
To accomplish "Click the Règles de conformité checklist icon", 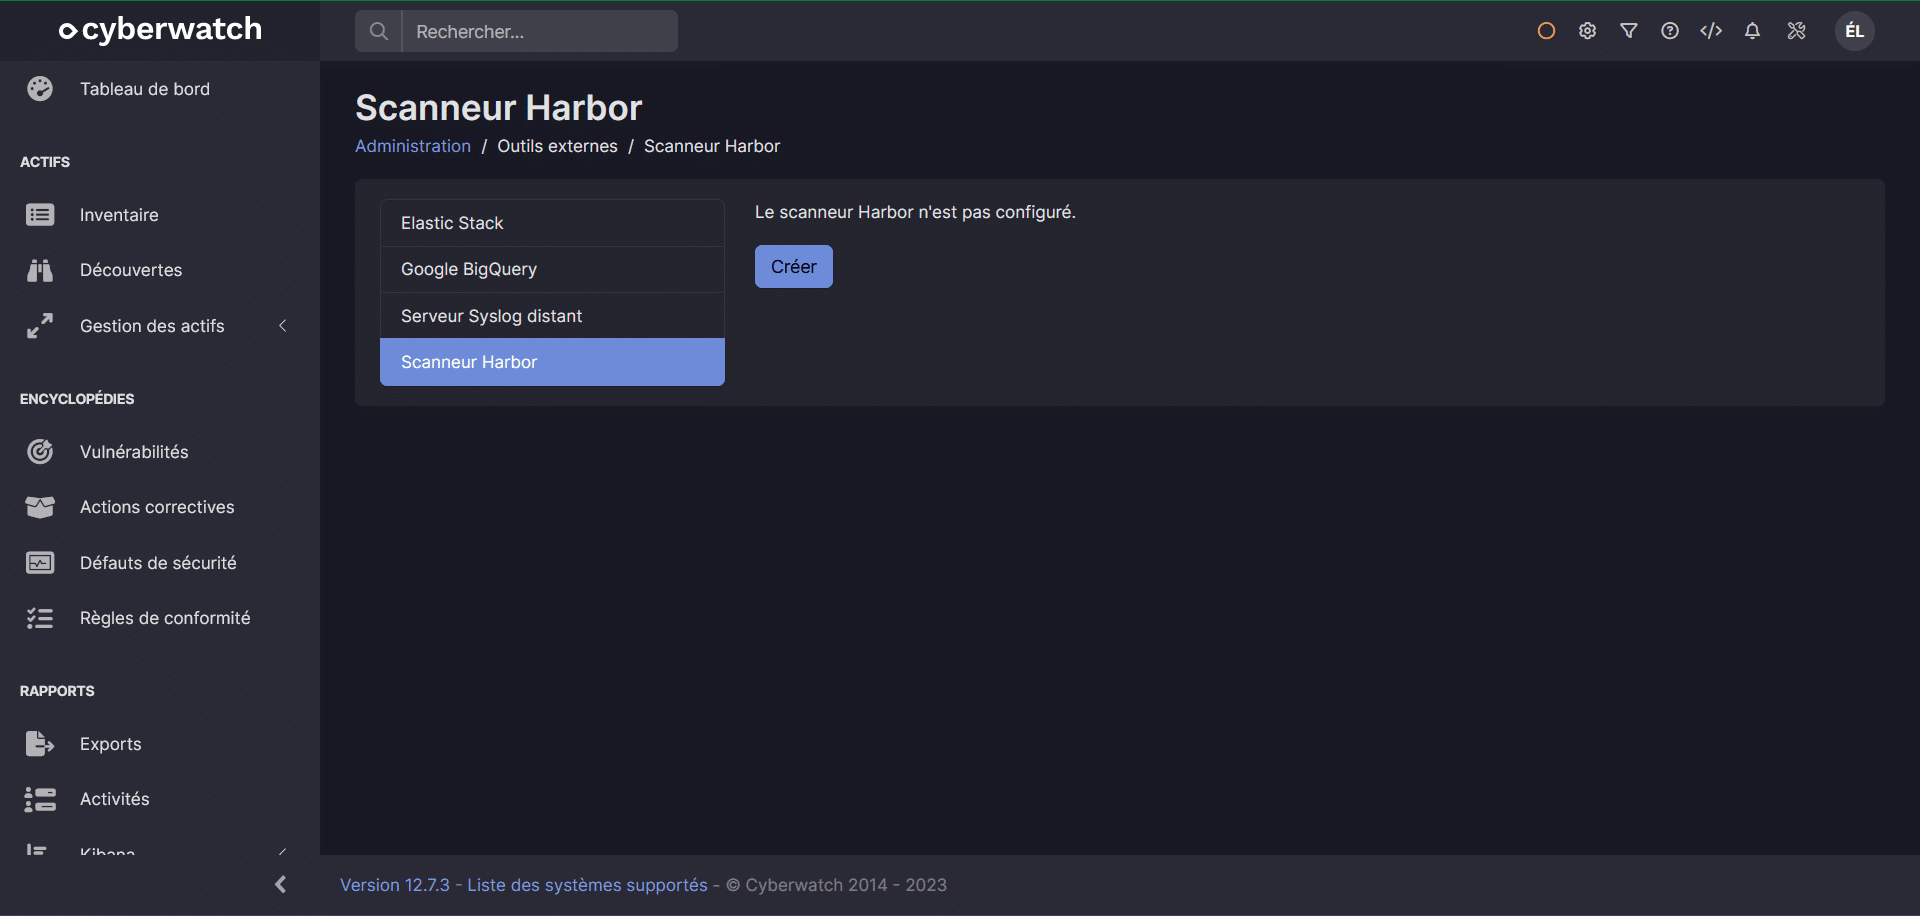I will 40,618.
